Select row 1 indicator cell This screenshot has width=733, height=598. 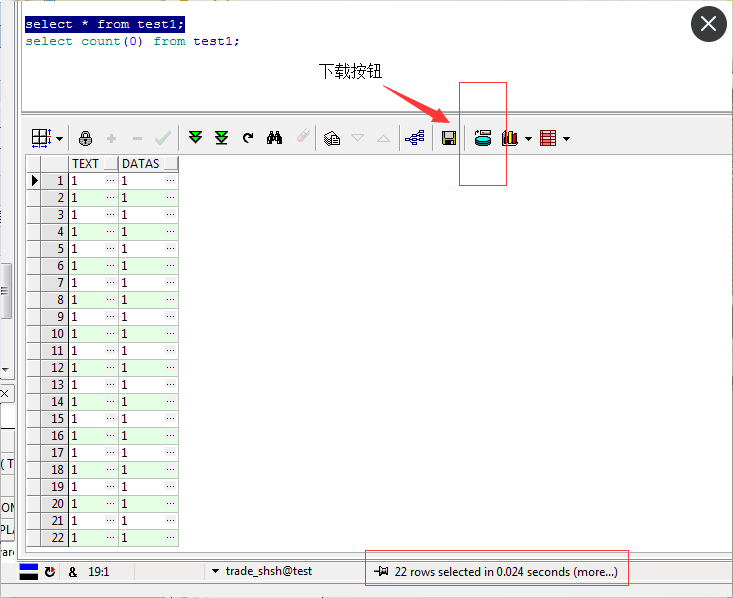(x=34, y=180)
